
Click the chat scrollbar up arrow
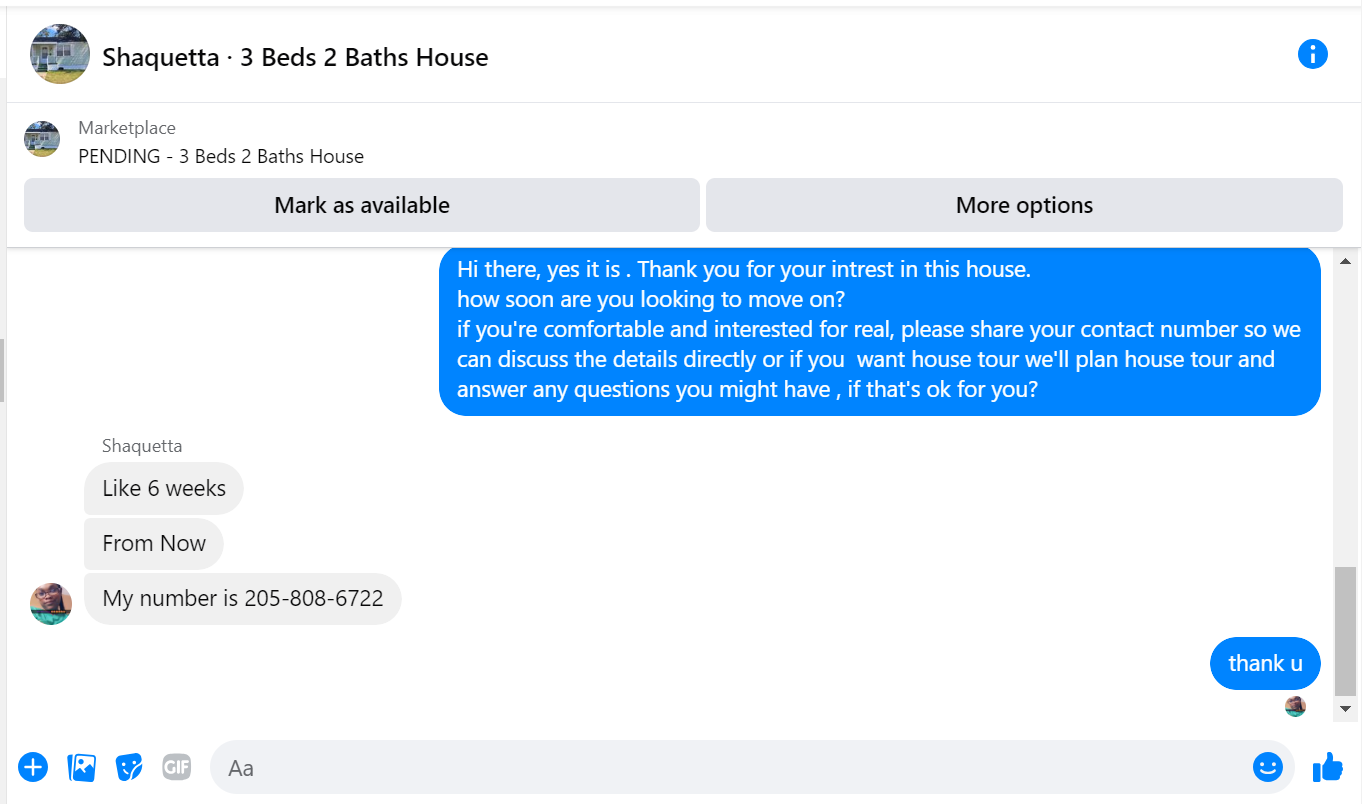pyautogui.click(x=1346, y=260)
